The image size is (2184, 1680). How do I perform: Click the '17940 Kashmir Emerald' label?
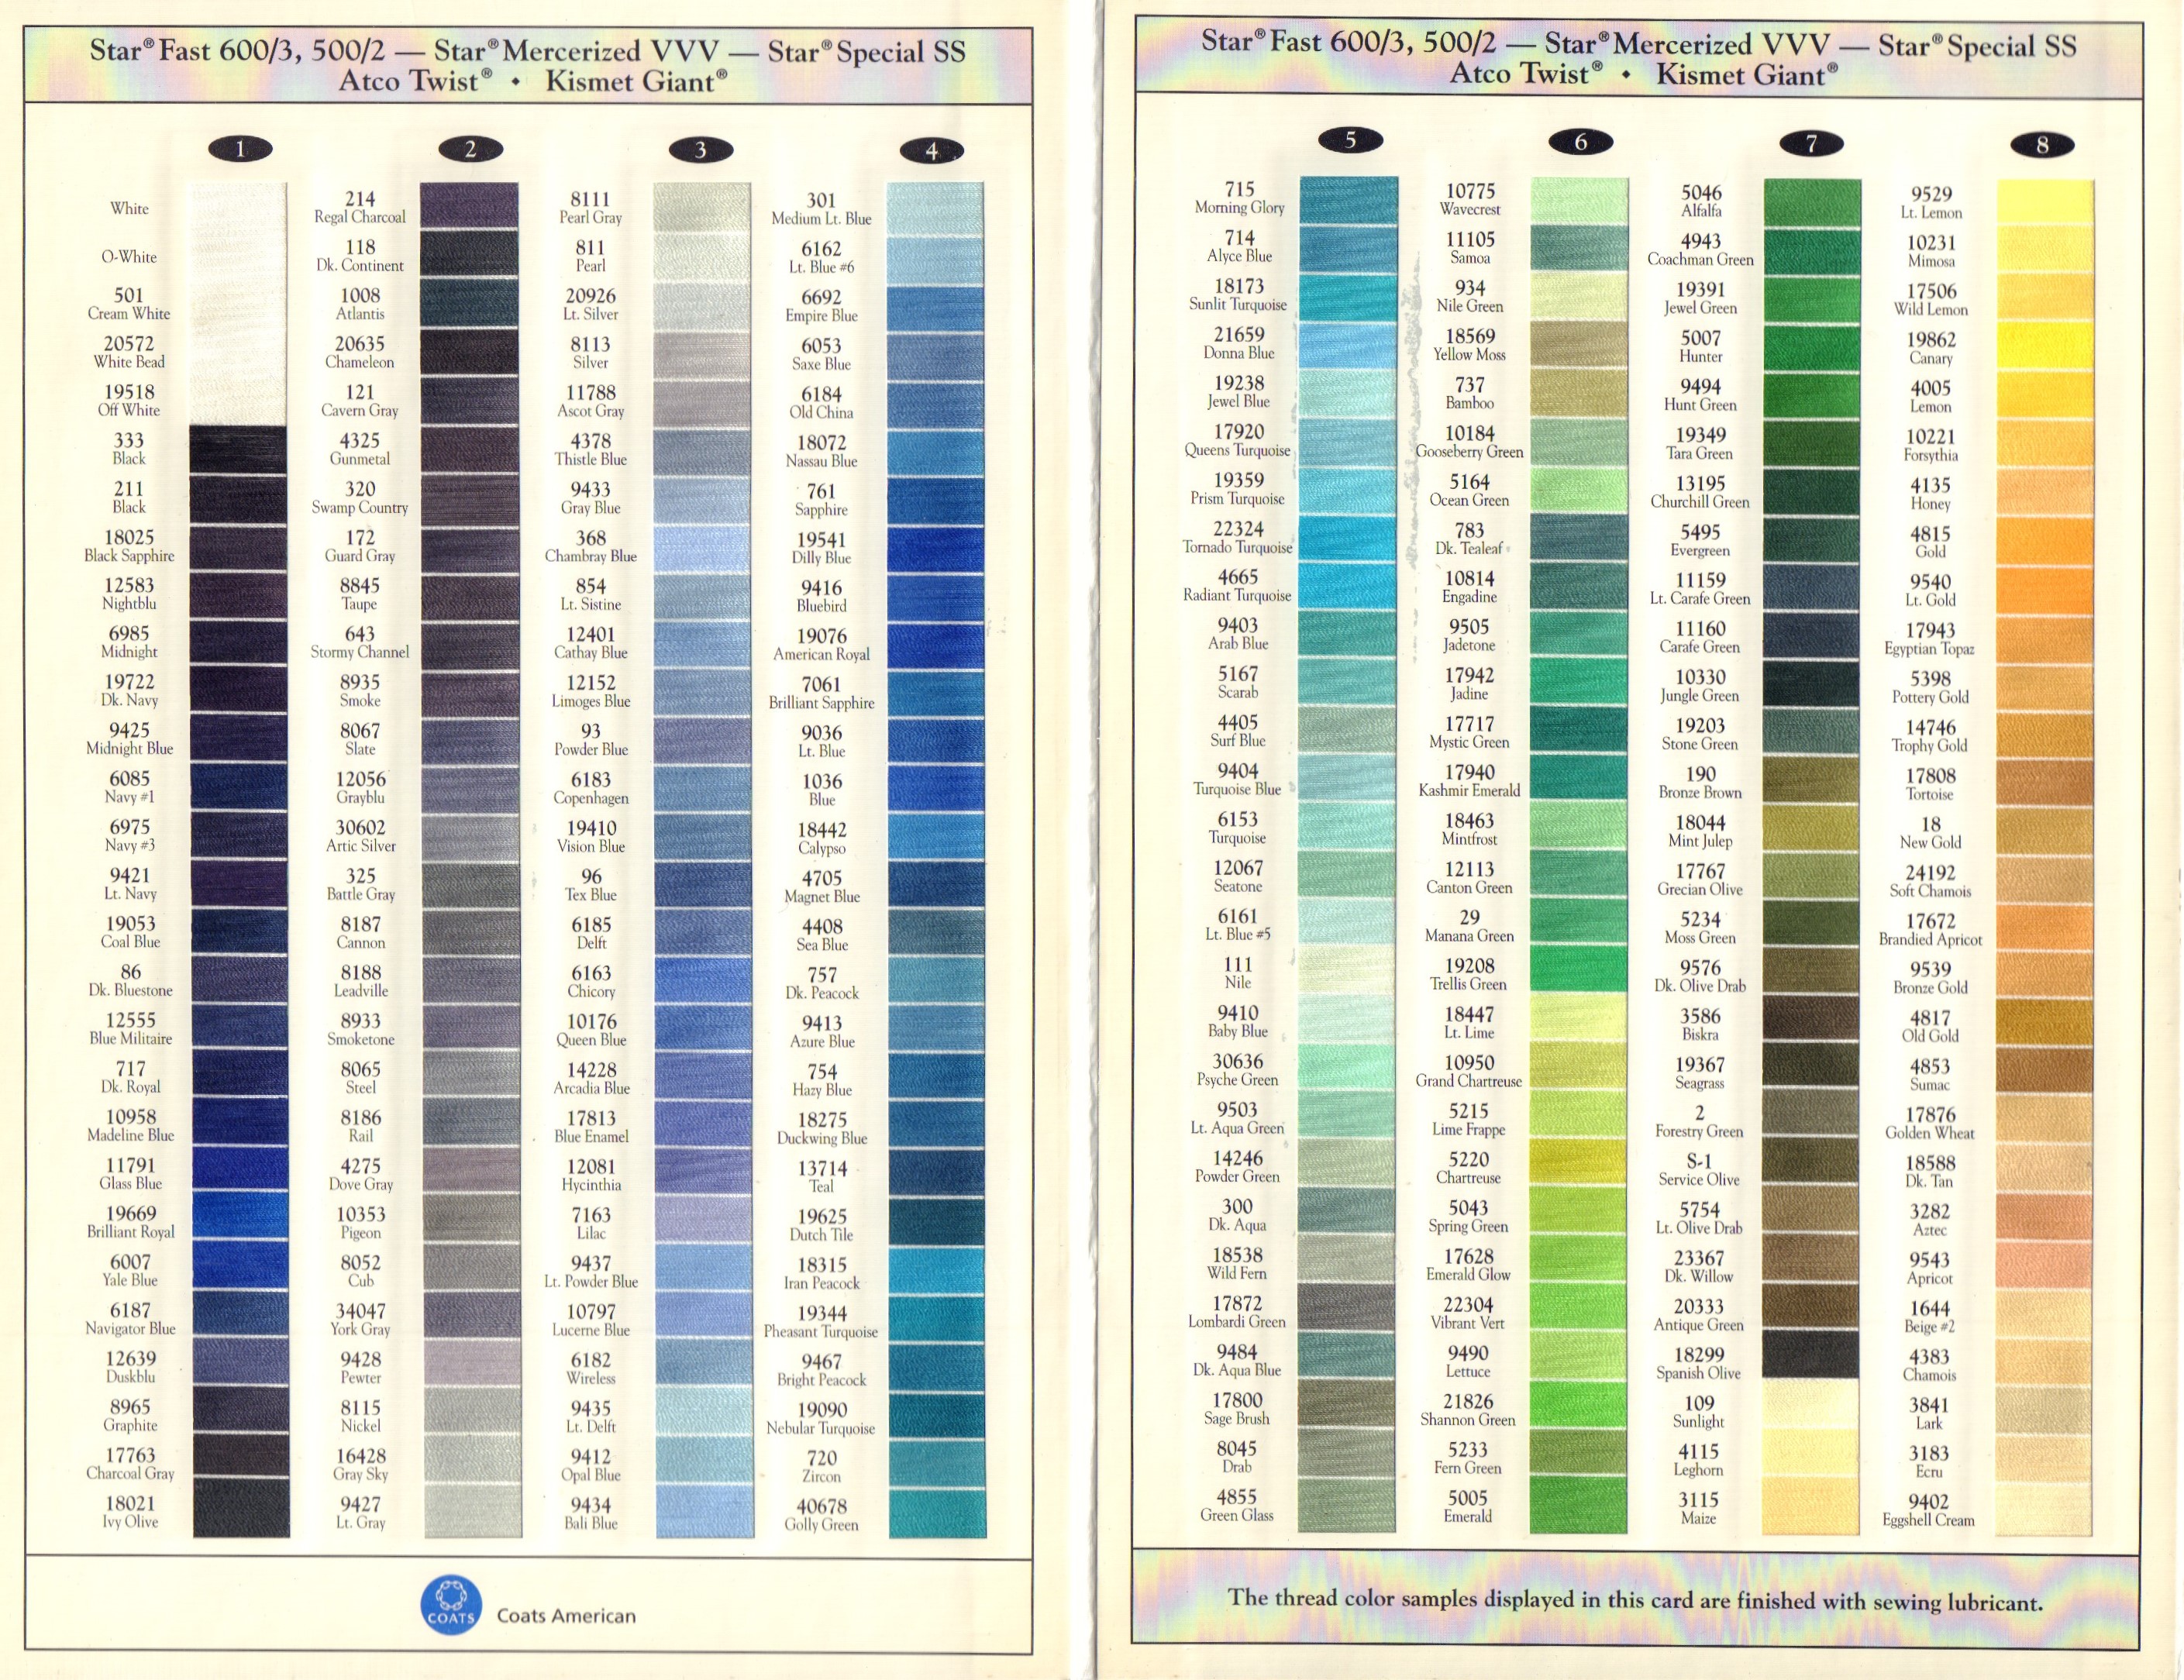(x=1469, y=781)
